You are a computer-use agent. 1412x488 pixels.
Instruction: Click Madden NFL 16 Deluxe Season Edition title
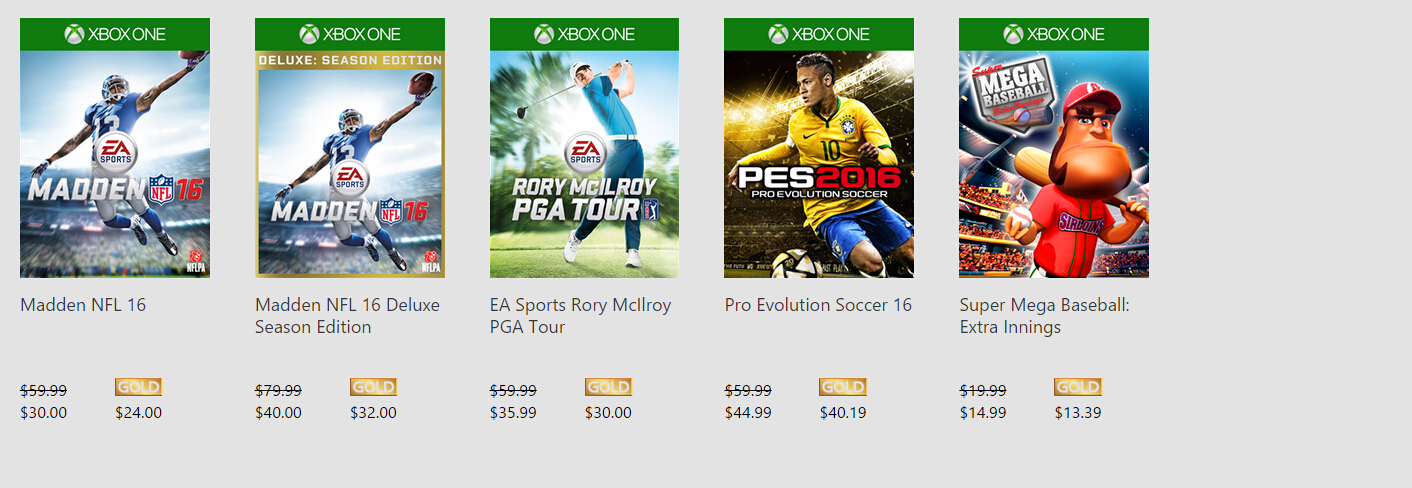(347, 316)
